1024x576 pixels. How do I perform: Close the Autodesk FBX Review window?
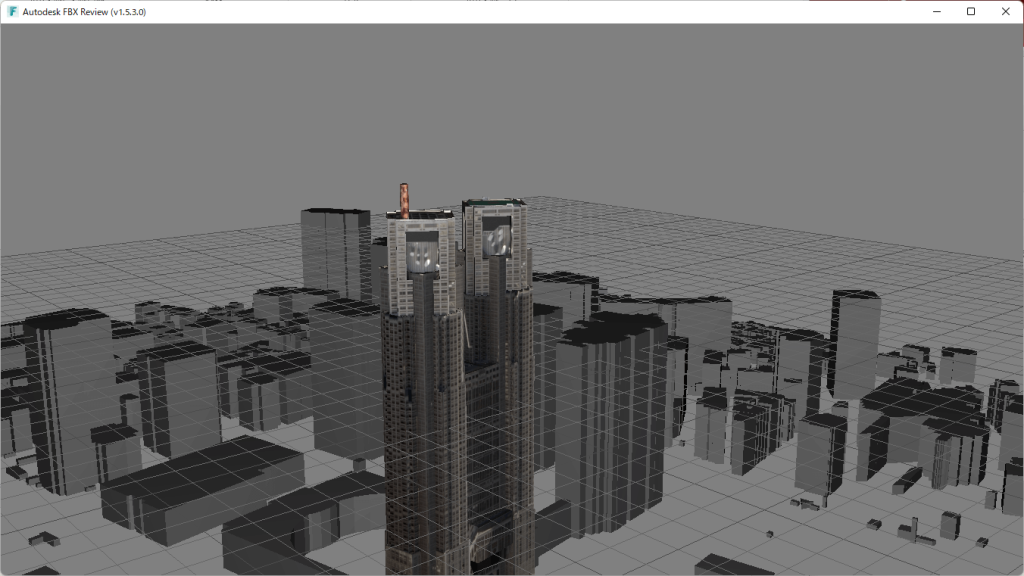1005,11
